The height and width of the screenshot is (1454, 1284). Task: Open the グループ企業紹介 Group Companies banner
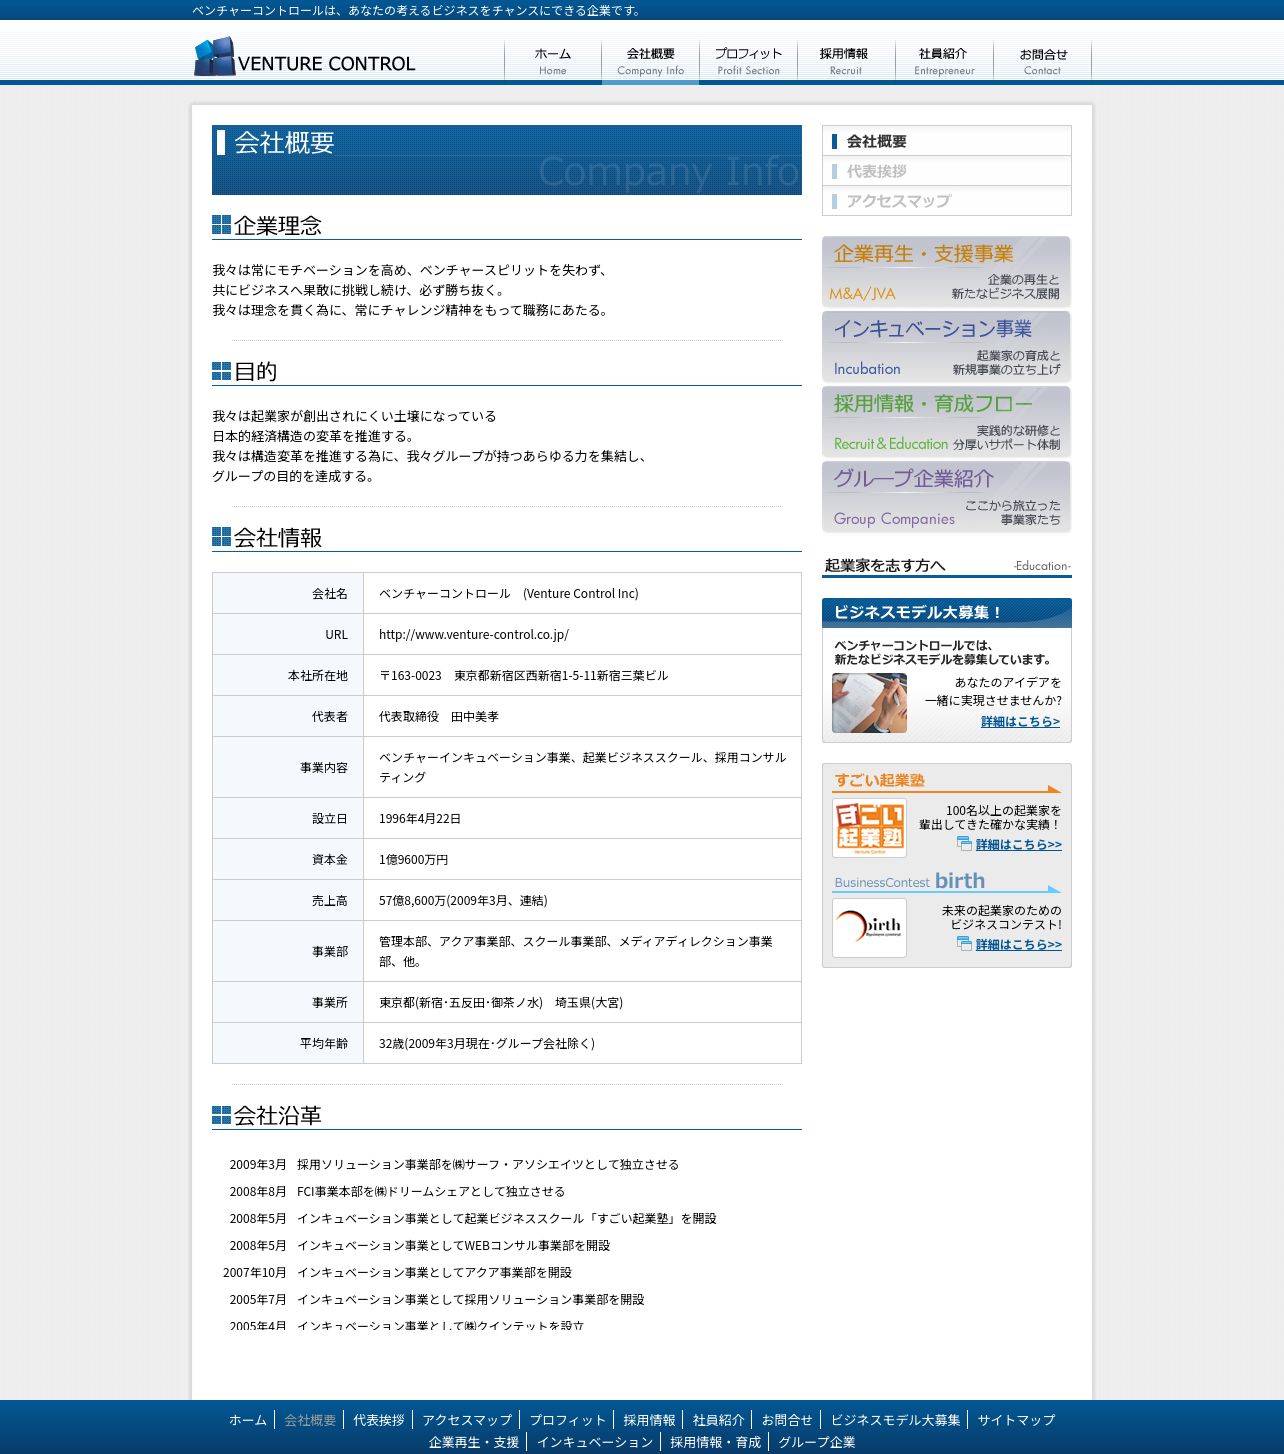(x=946, y=497)
